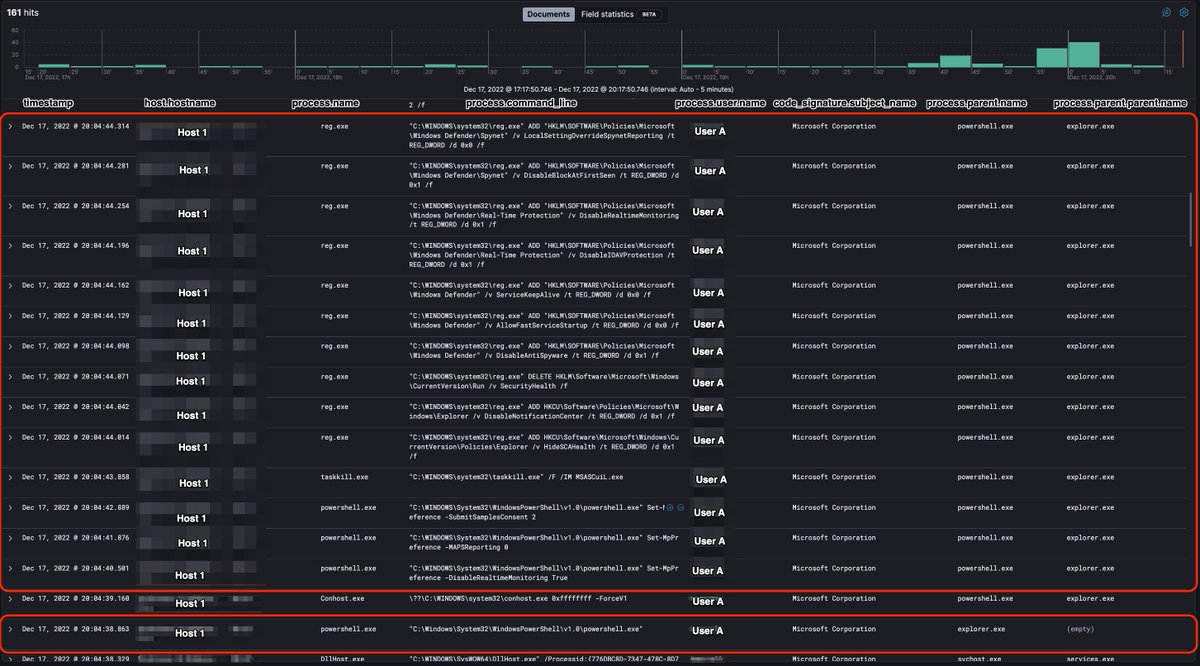Click the '(empty)' parent parent name cell
Image resolution: width=1200 pixels, height=666 pixels.
point(1081,629)
